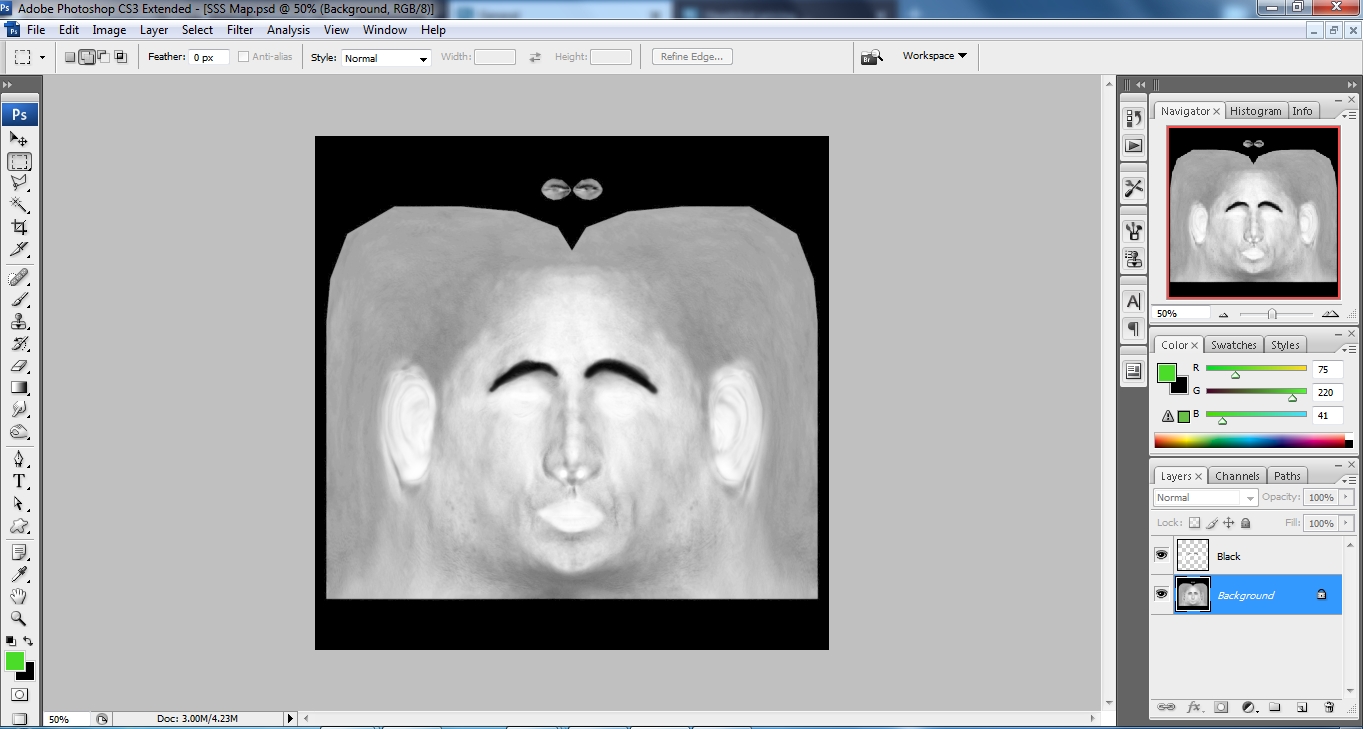Select the Magic Wand tool
The image size is (1363, 729).
pyautogui.click(x=19, y=205)
